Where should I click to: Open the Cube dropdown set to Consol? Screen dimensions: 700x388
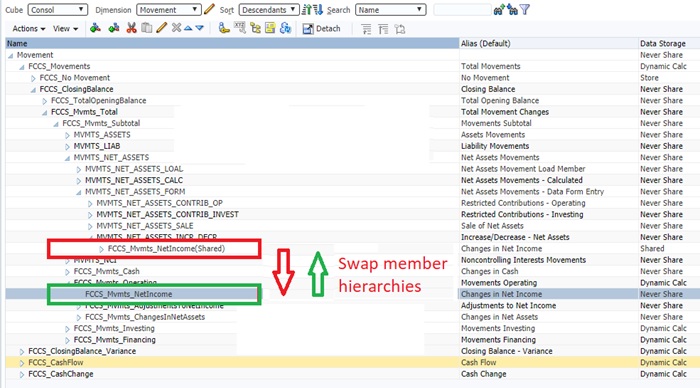[58, 10]
